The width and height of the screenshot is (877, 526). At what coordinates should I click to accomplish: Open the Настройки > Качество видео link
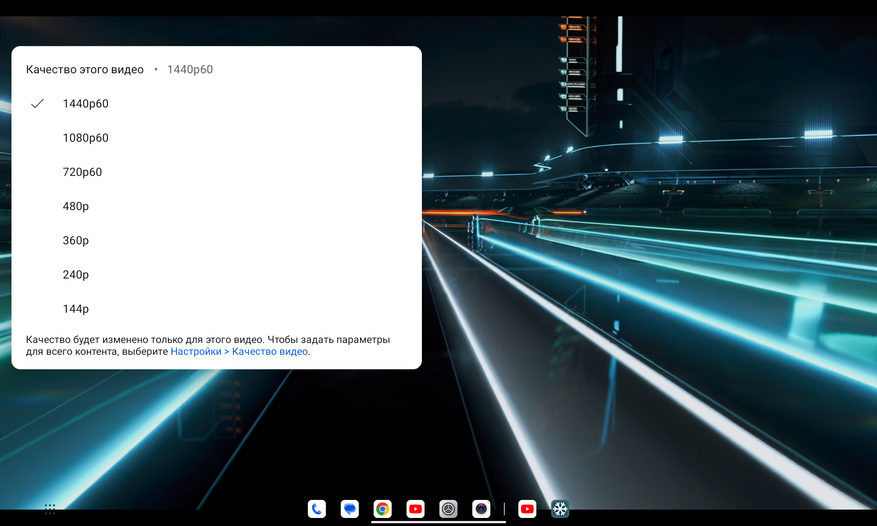tap(239, 352)
